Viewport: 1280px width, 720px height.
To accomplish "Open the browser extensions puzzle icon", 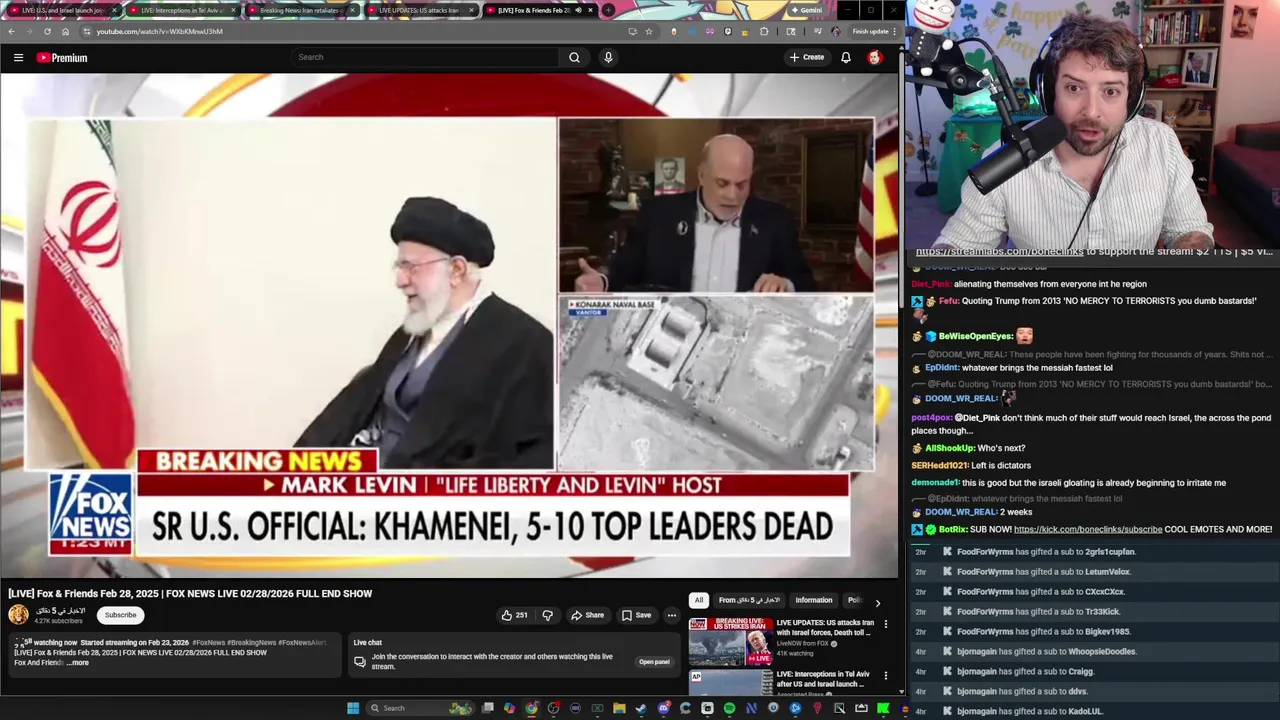I will coord(764,31).
